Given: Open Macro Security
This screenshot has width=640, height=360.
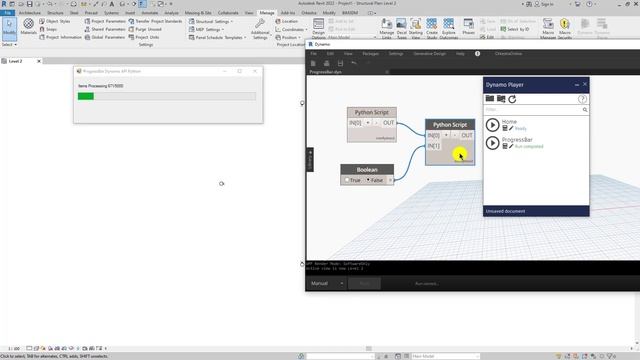Looking at the screenshot, I should 565,28.
